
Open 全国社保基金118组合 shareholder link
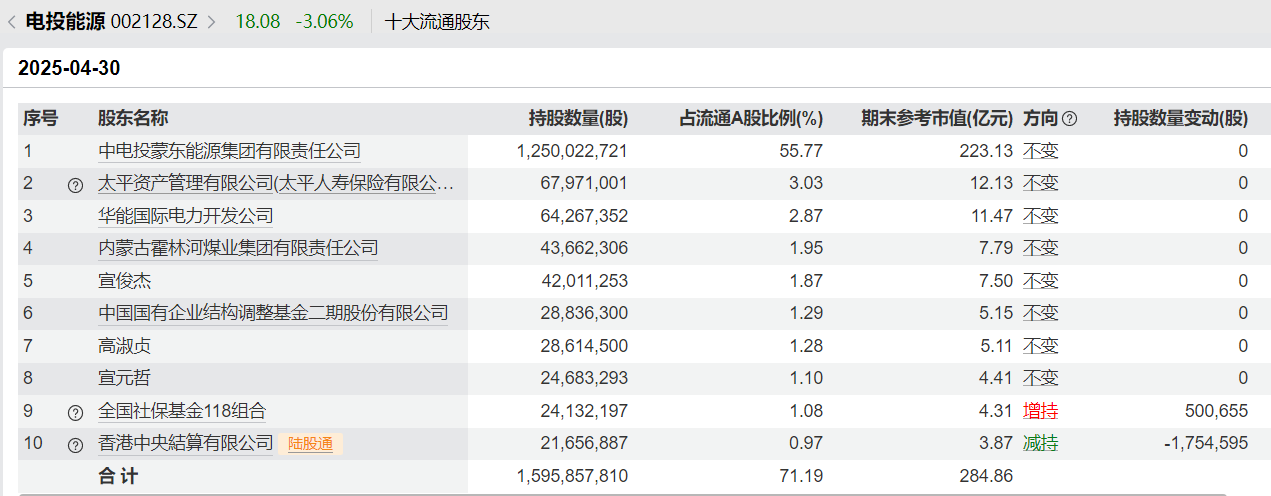click(182, 411)
